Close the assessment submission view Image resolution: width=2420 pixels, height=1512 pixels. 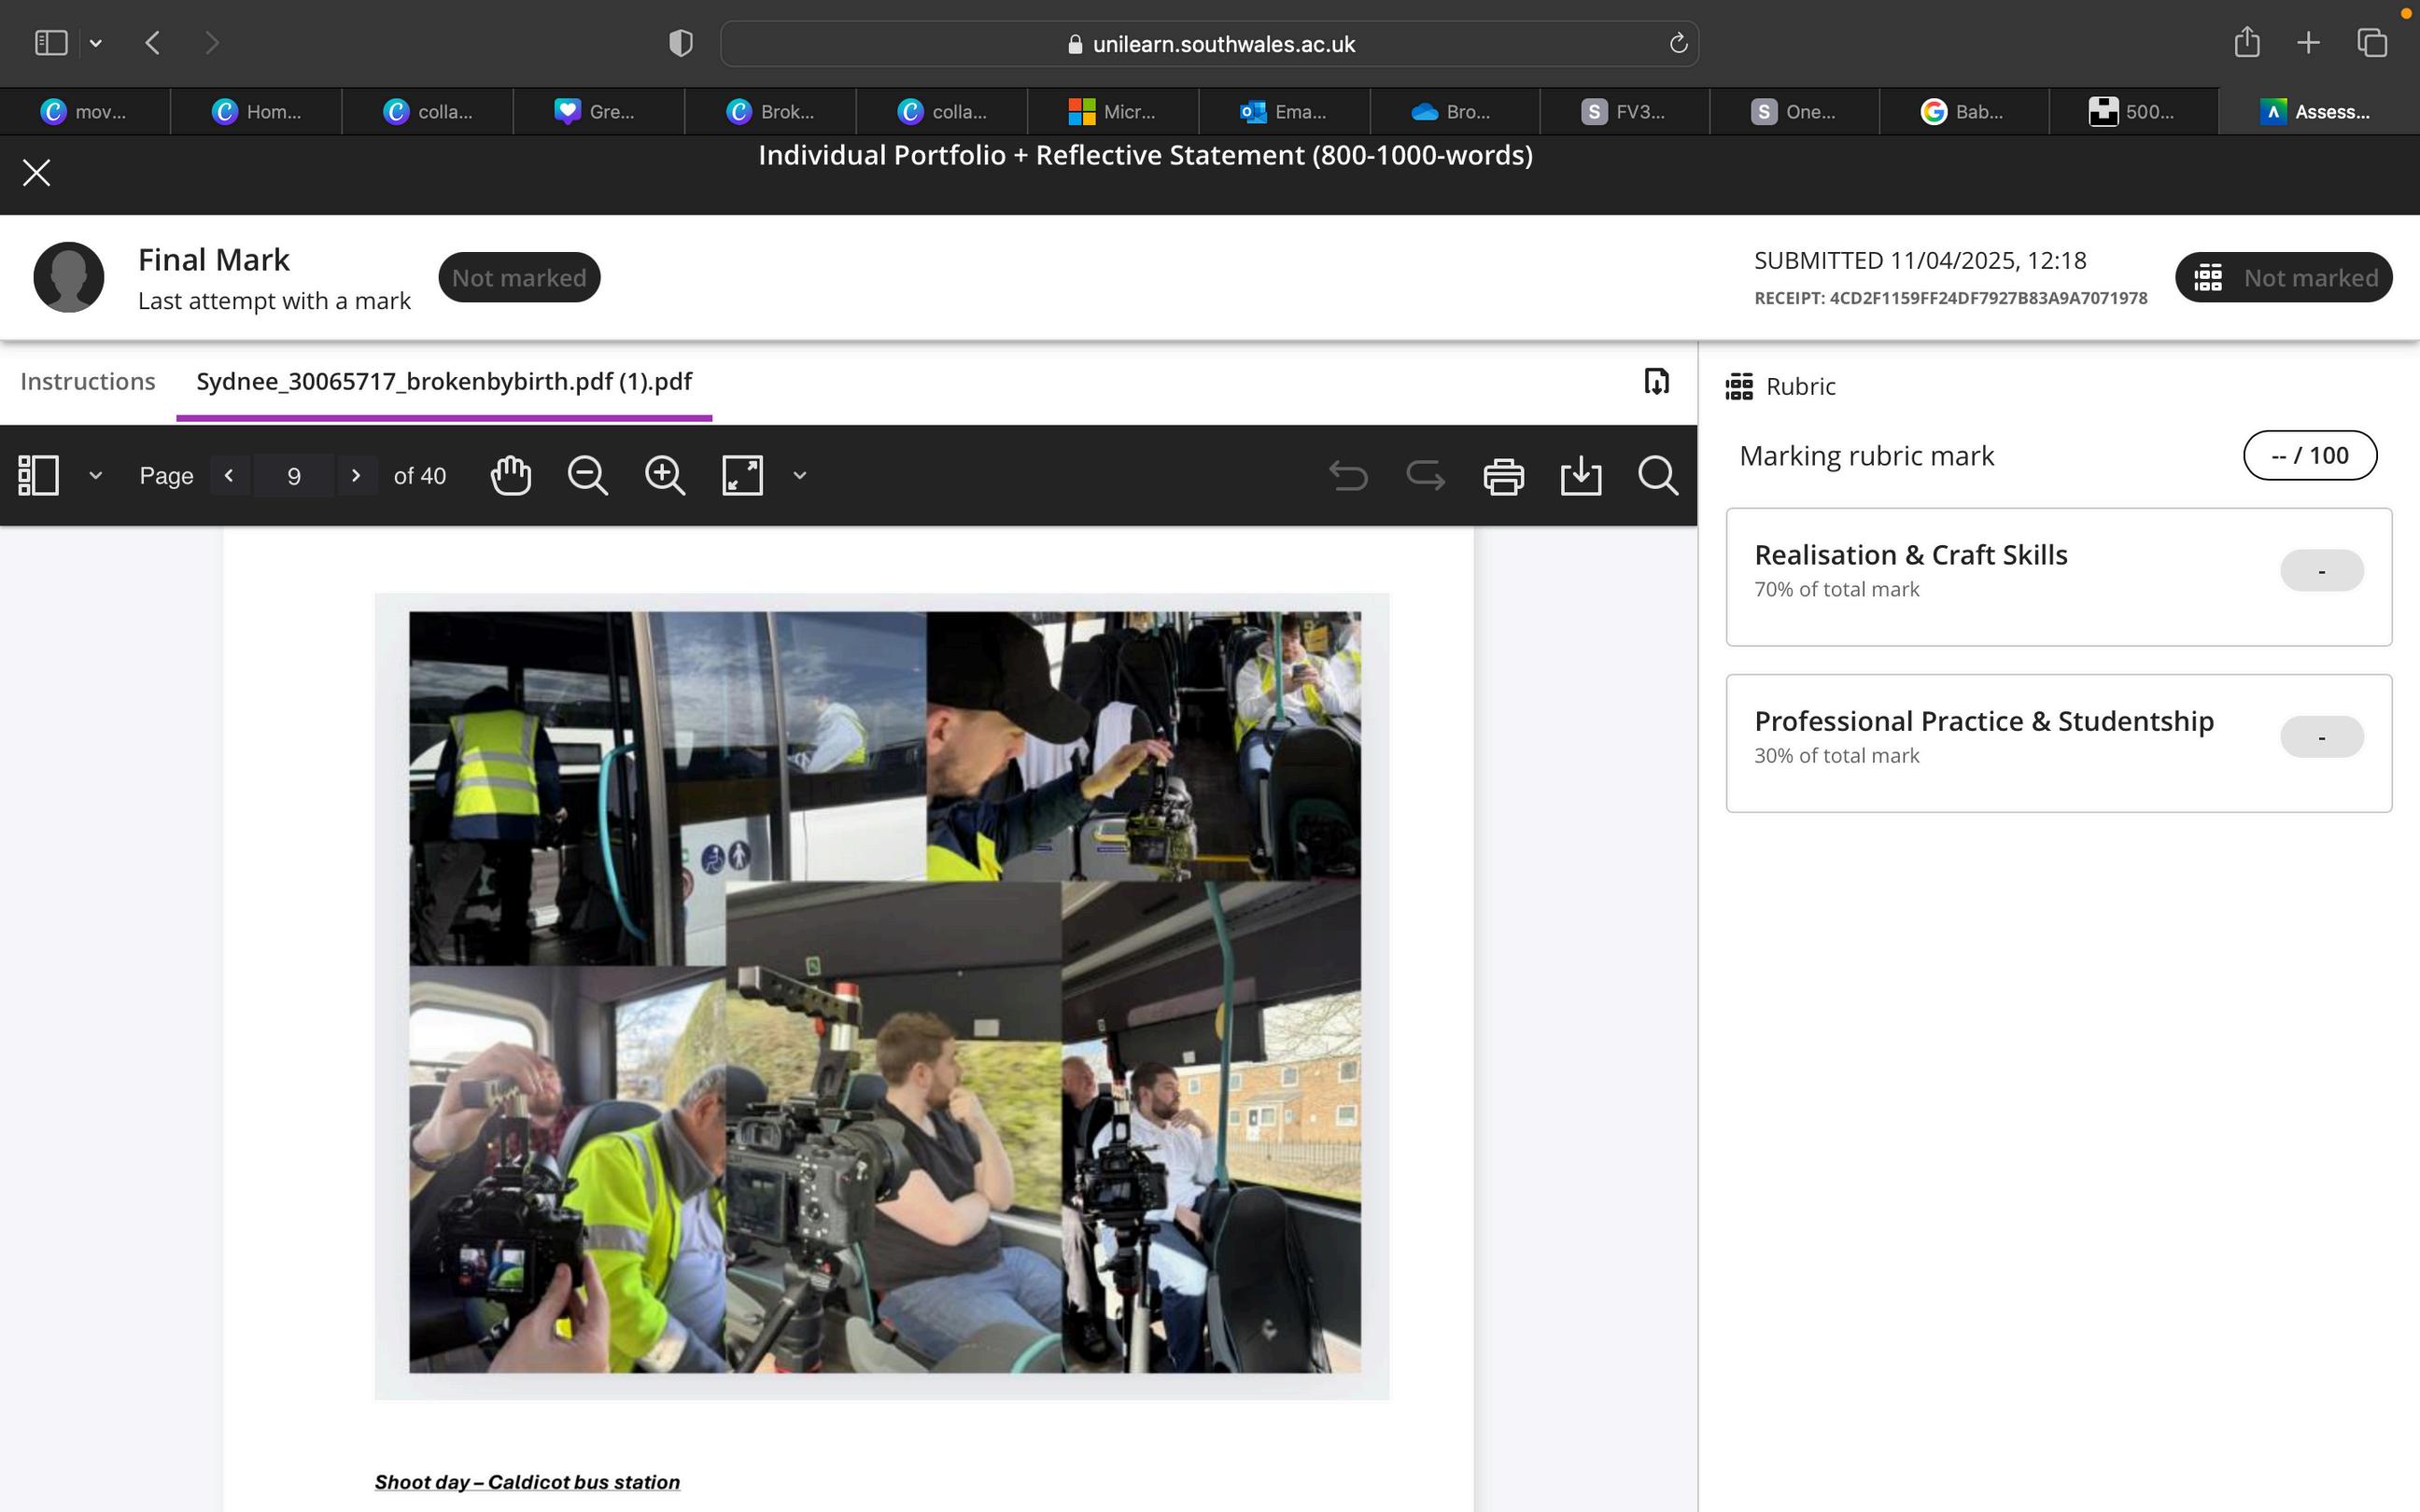(37, 173)
